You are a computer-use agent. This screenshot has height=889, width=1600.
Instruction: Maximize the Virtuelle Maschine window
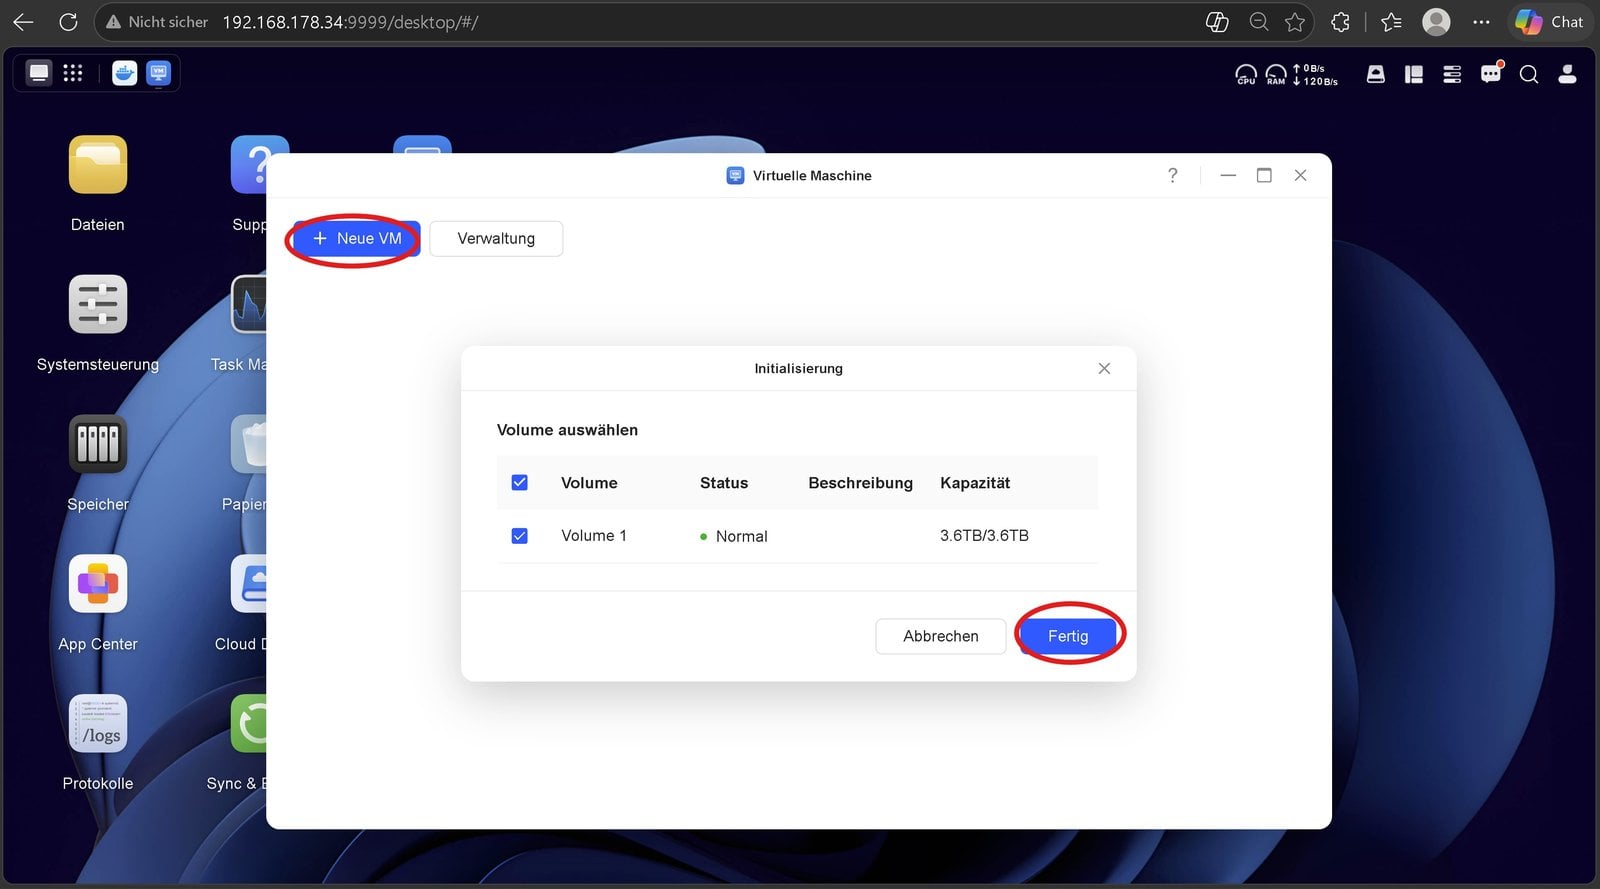click(x=1264, y=175)
